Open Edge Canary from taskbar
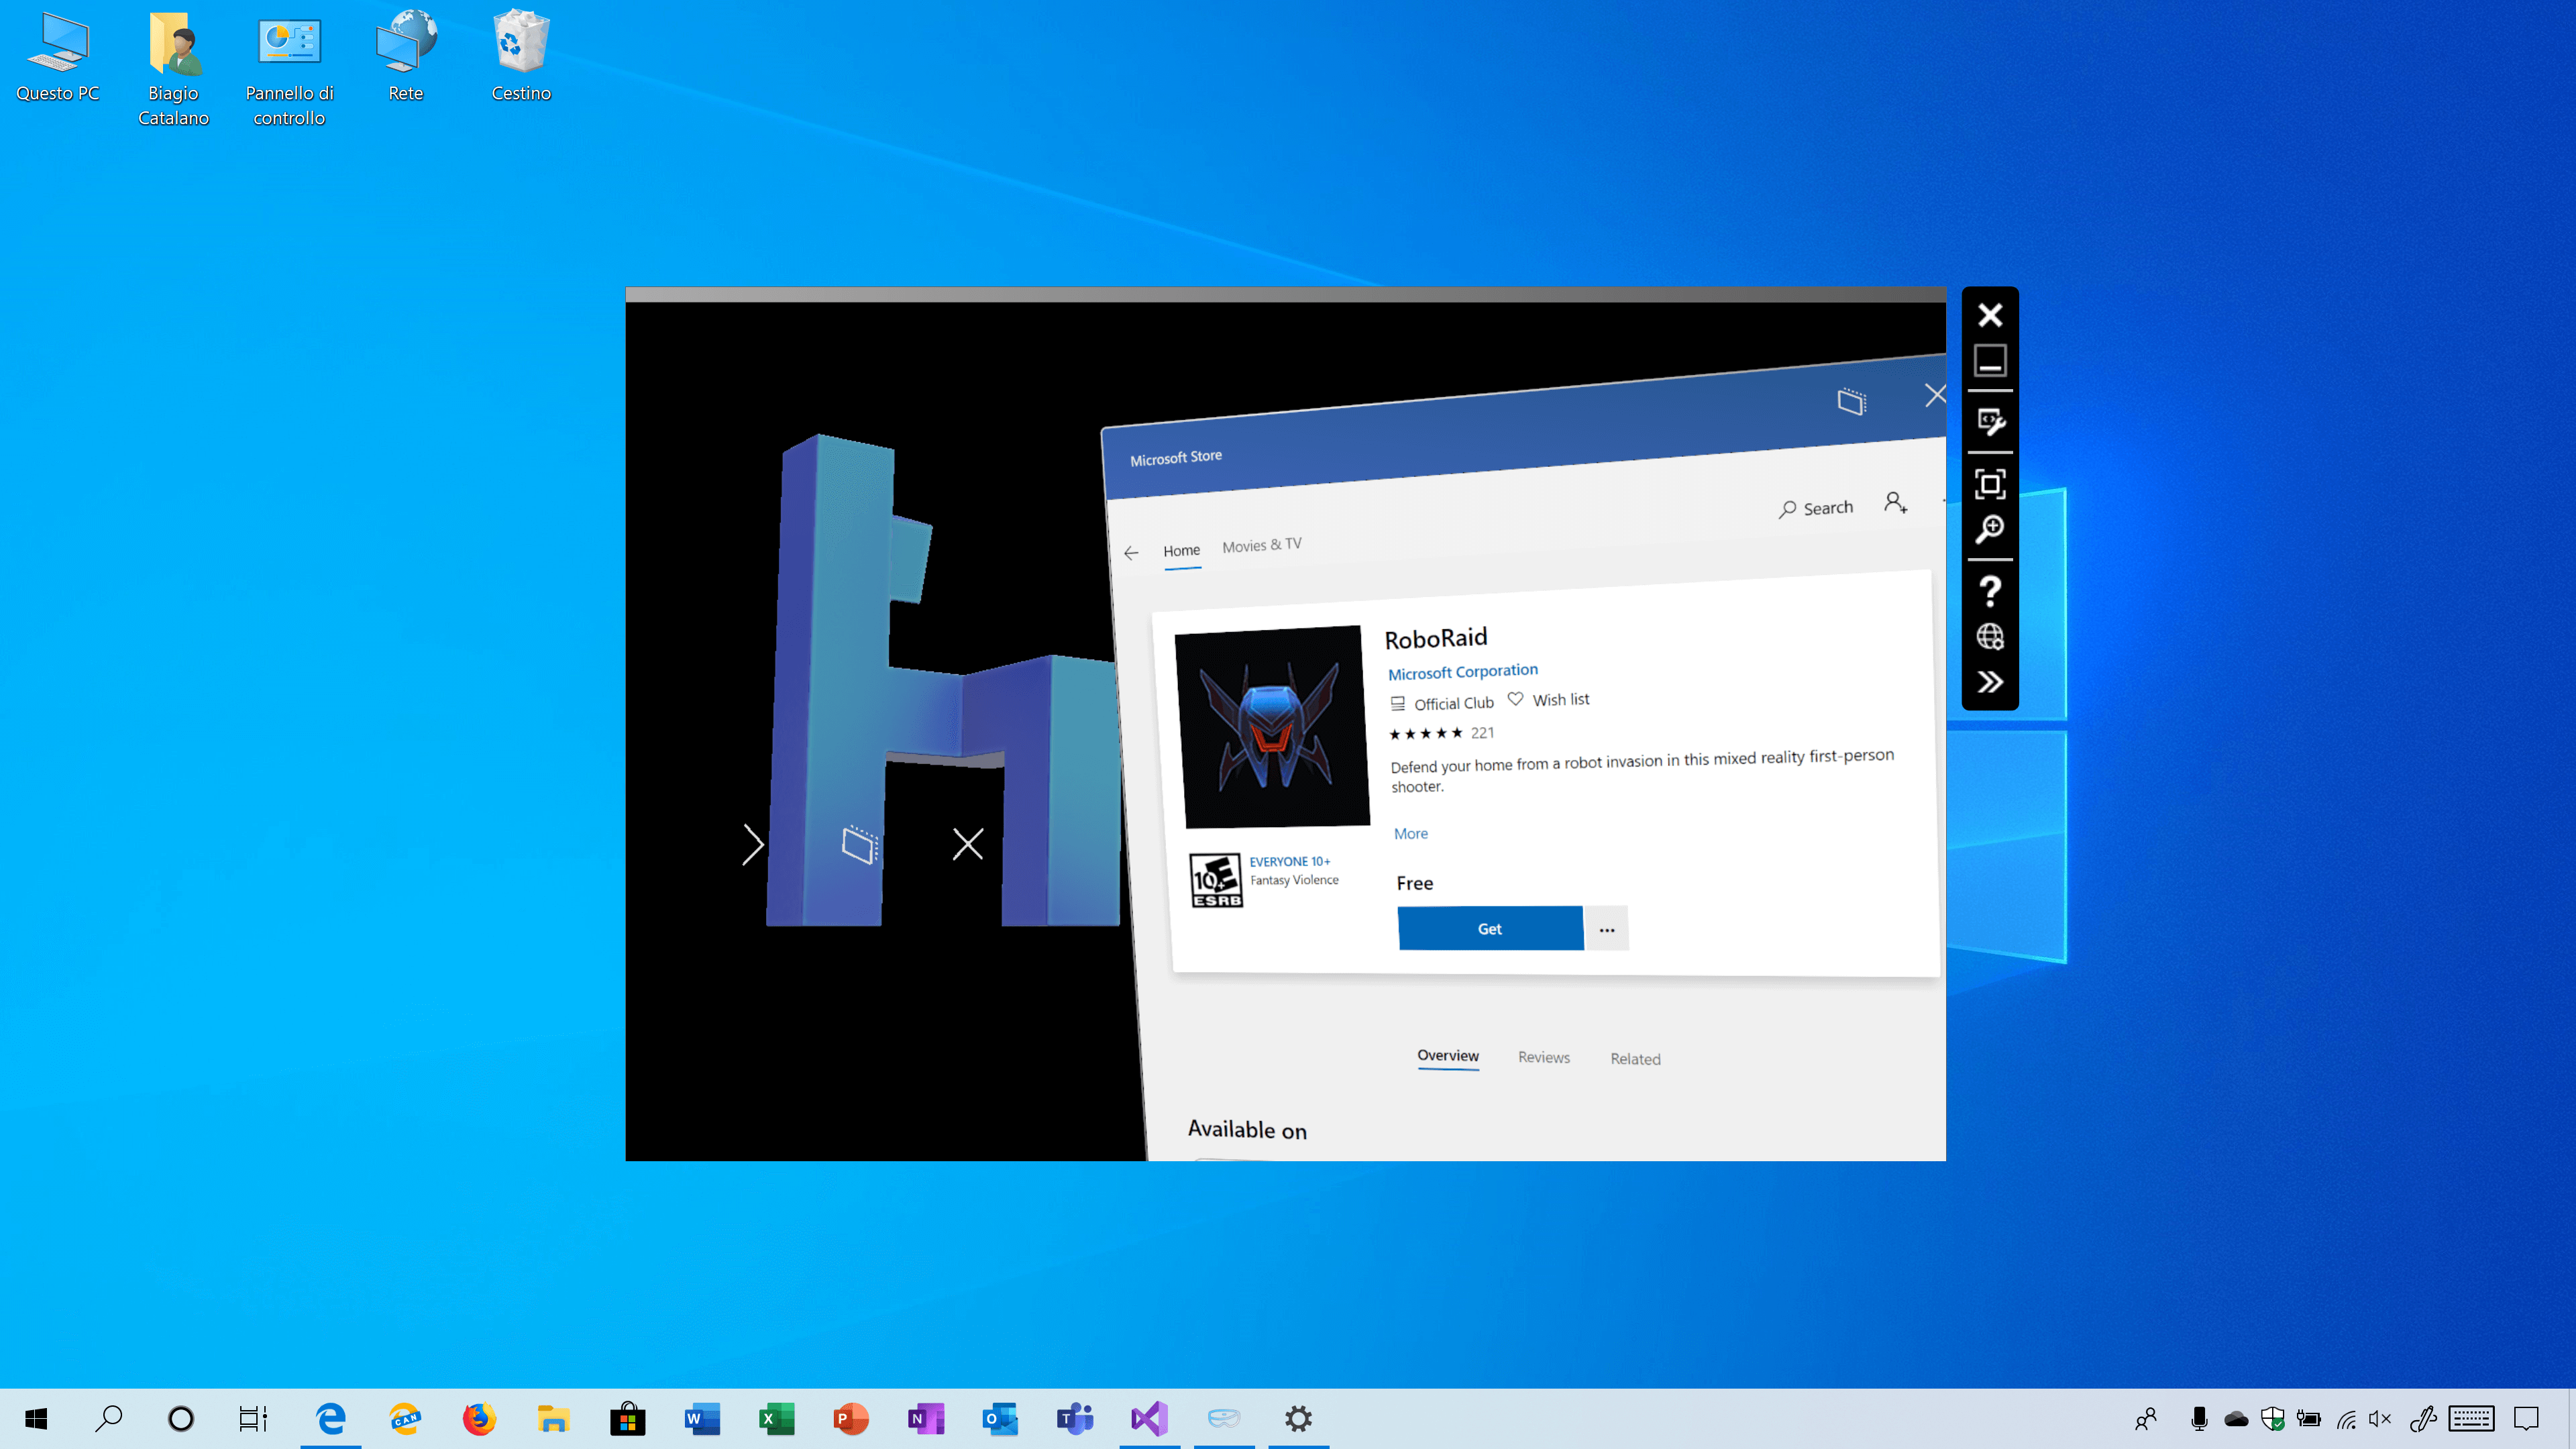 (405, 1418)
